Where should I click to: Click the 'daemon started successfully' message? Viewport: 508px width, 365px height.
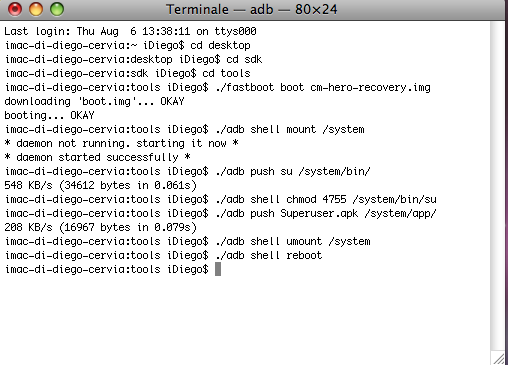[x=98, y=157]
